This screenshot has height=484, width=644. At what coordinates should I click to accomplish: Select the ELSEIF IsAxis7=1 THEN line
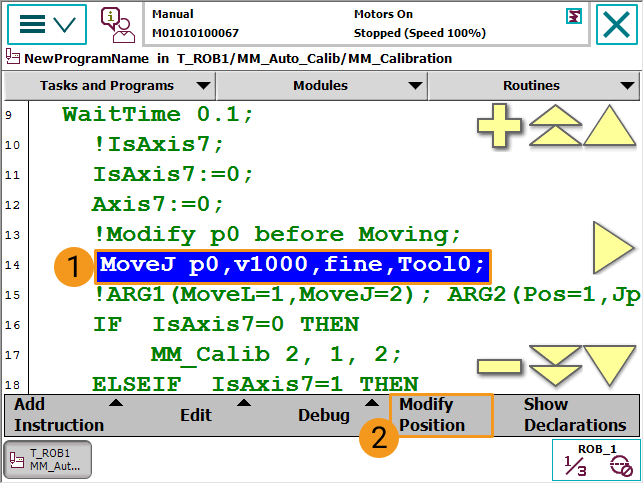[x=255, y=385]
